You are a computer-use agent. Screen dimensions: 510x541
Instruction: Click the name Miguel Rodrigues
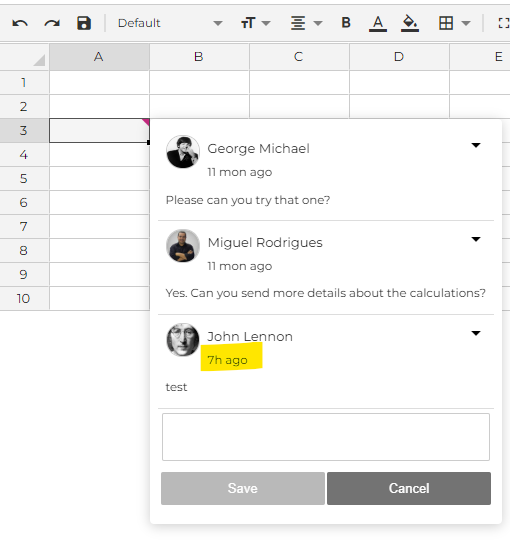265,243
